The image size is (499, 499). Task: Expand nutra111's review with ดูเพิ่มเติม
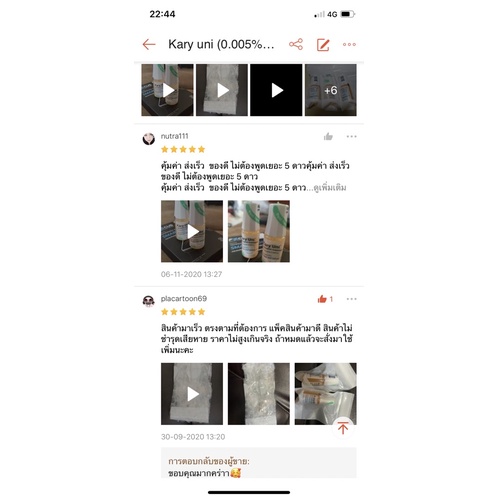pos(330,188)
